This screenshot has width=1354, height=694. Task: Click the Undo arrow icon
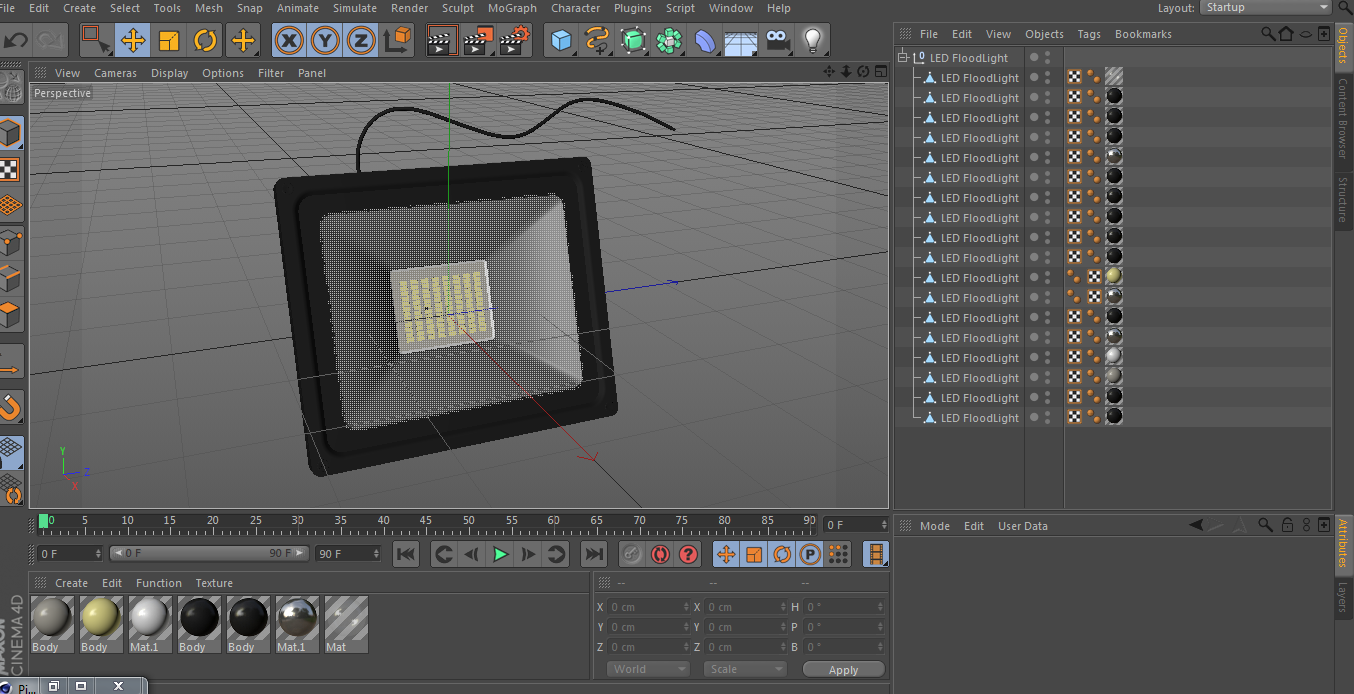tap(17, 41)
